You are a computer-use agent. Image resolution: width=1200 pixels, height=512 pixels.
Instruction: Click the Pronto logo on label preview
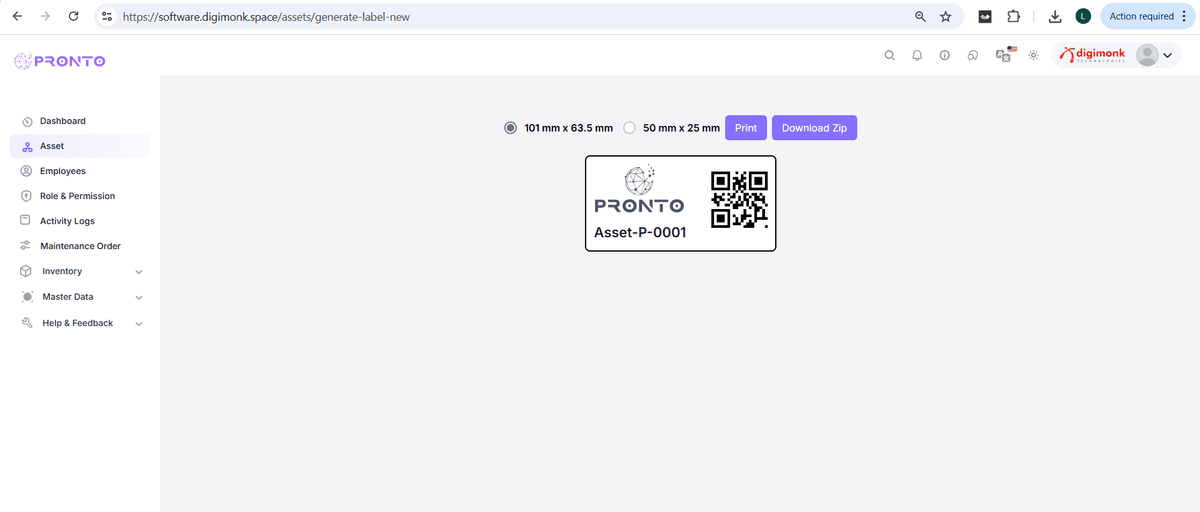tap(639, 189)
